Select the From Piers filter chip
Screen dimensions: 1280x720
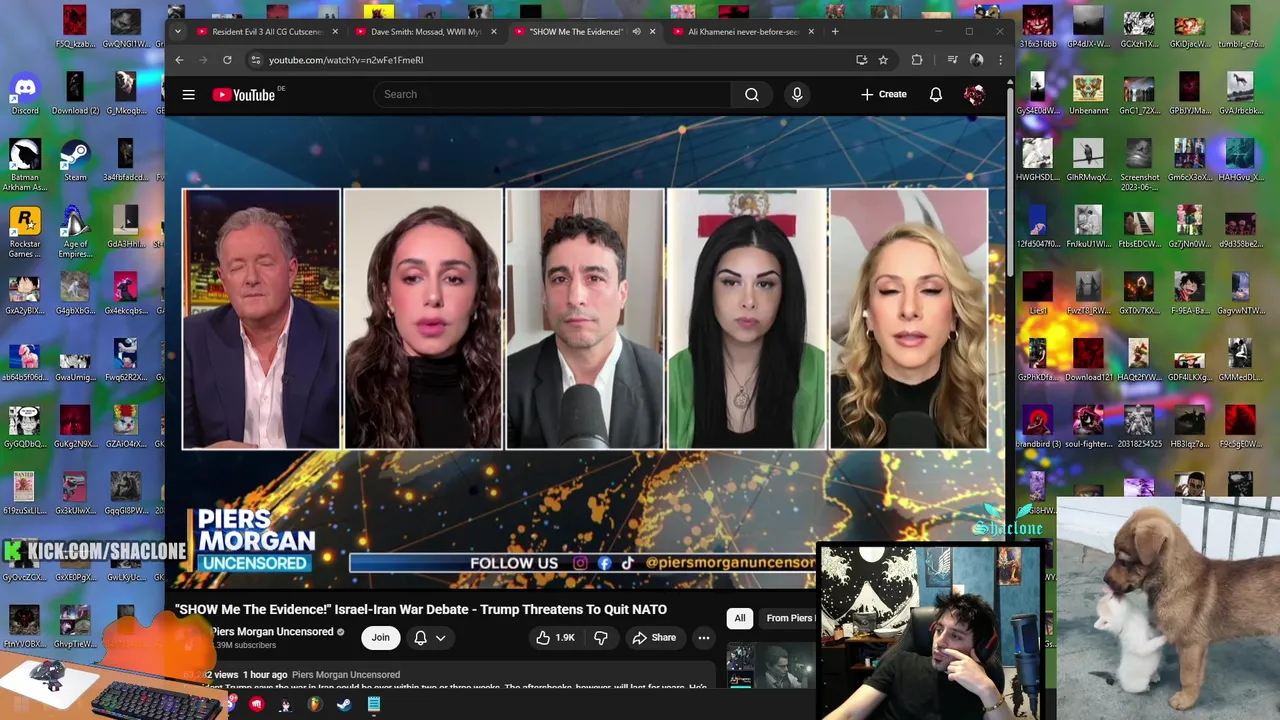coord(790,618)
